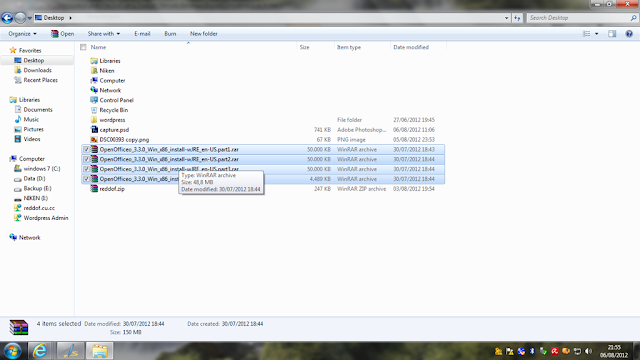Image resolution: width=640 pixels, height=360 pixels.
Task: Click the 4.489 KB size cell
Action: coord(320,179)
